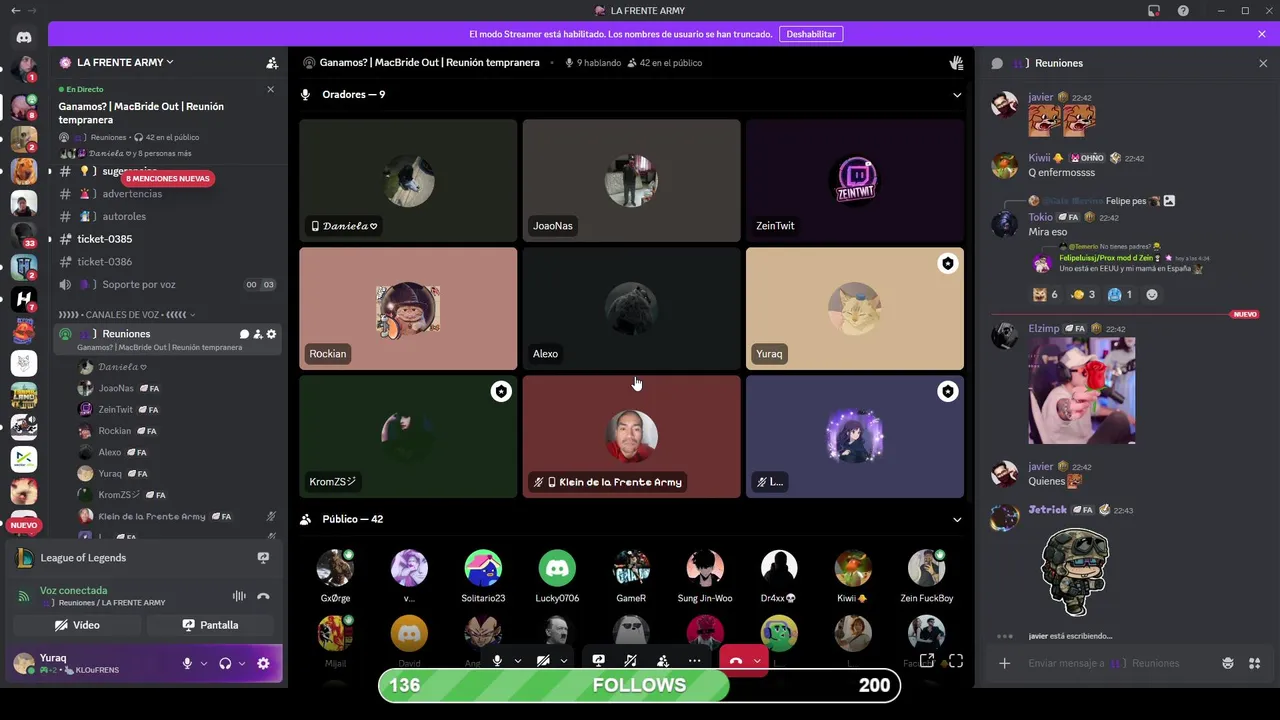Viewport: 1280px width, 720px height.
Task: Enter full screen mode for stage
Action: [x=956, y=661]
